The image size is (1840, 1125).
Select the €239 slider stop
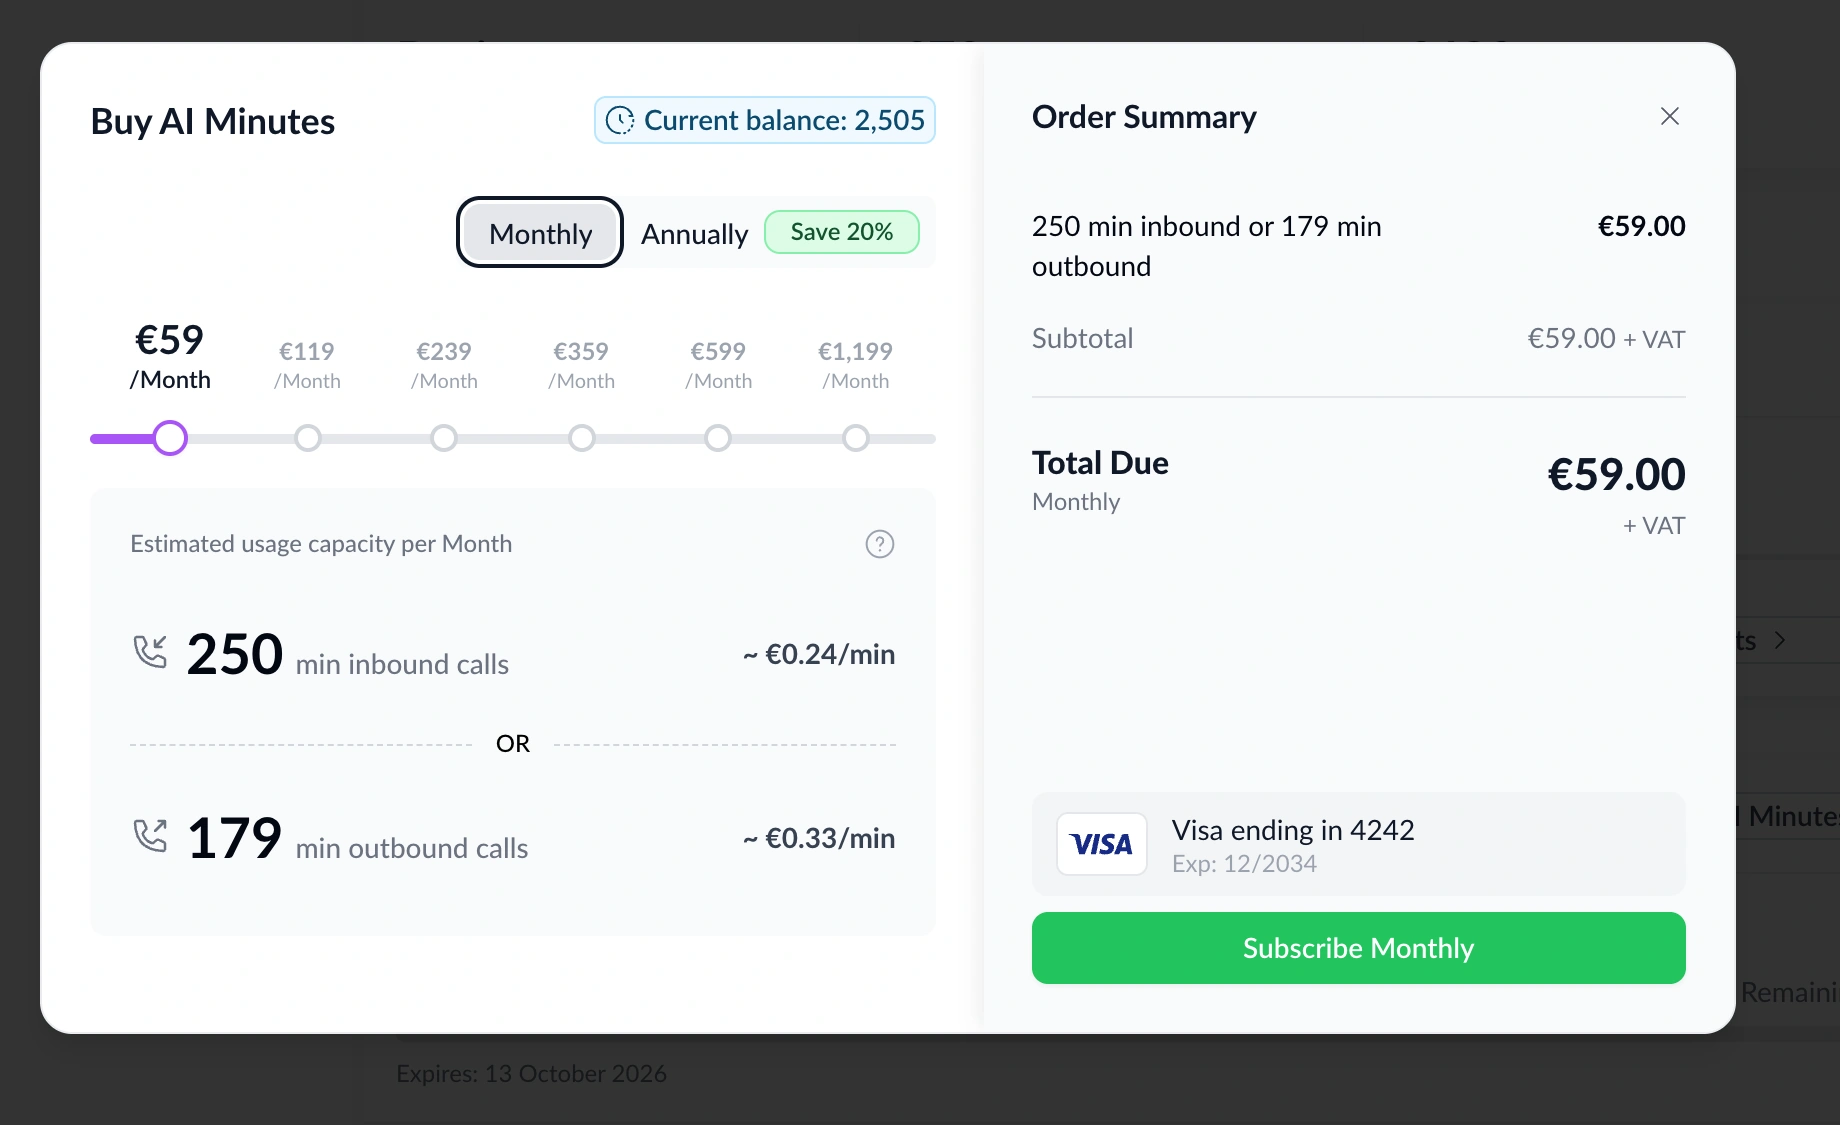[444, 438]
